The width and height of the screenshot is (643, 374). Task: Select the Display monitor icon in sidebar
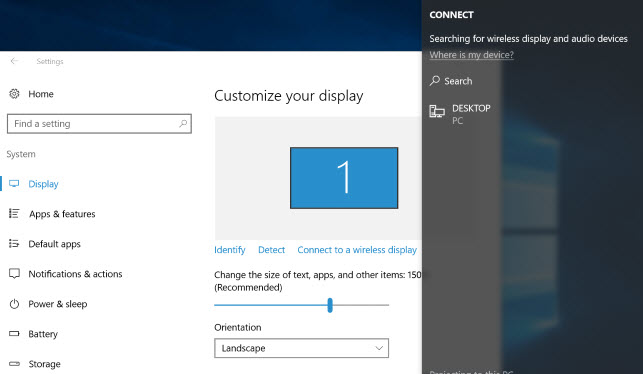click(x=14, y=184)
